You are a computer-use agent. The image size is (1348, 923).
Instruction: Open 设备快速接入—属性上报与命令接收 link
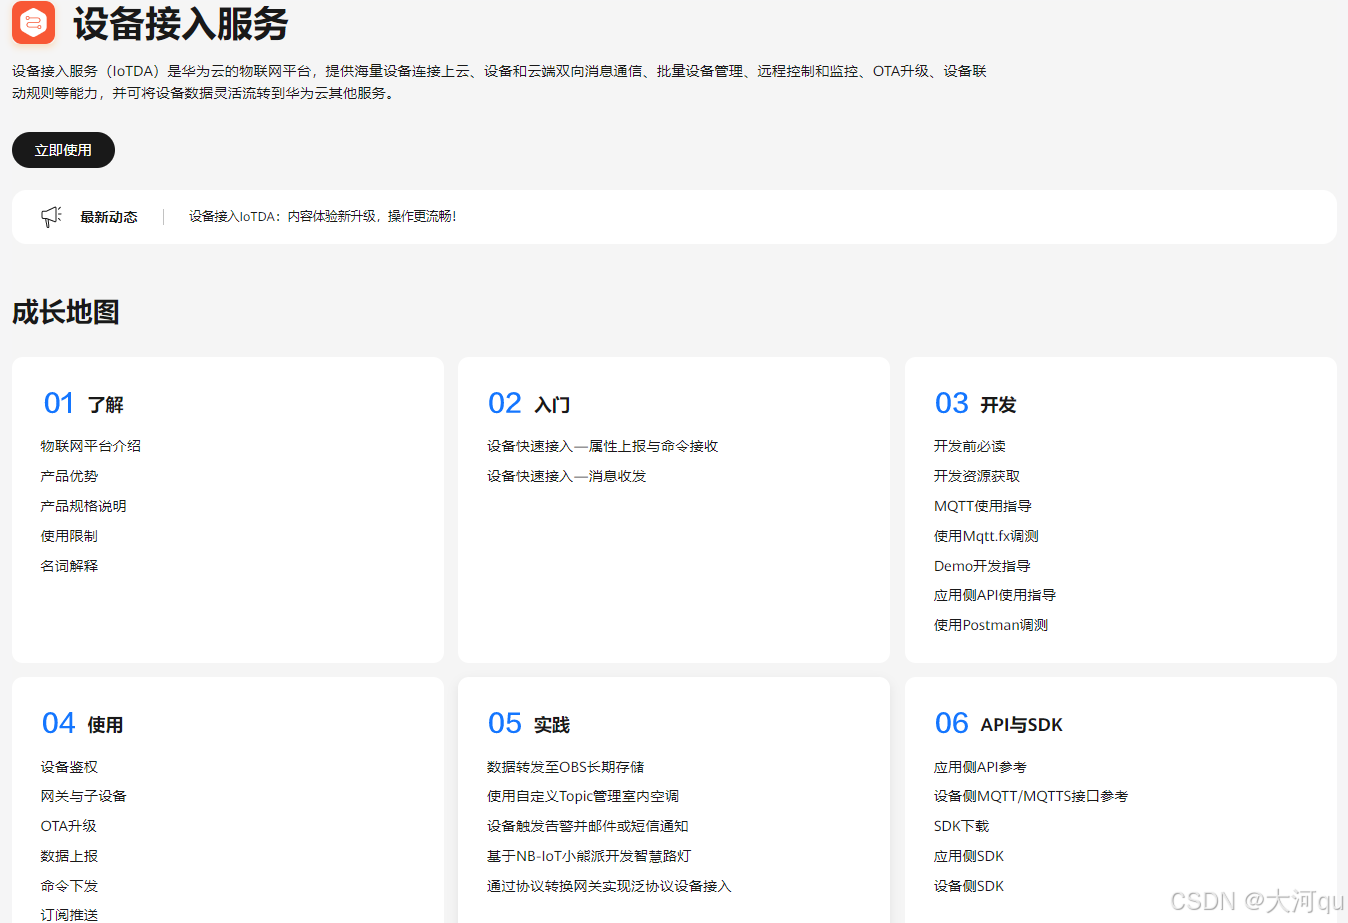tap(603, 446)
